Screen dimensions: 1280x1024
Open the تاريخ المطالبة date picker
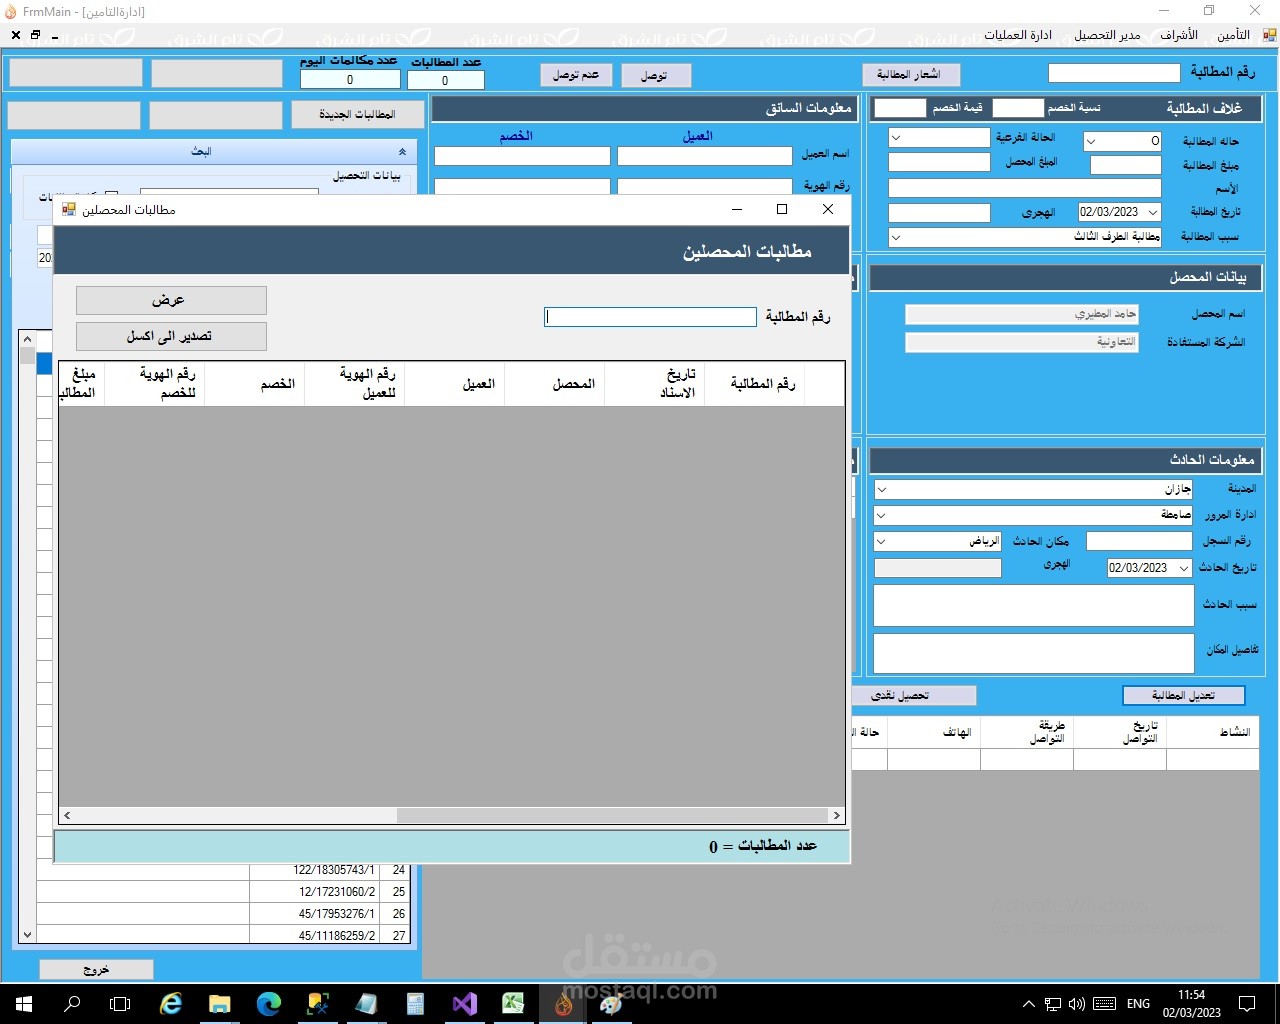pos(1153,212)
